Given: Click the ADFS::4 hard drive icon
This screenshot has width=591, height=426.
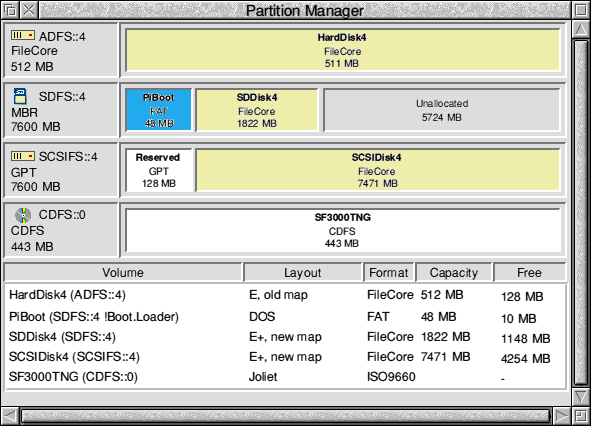Looking at the screenshot, I should (23, 35).
